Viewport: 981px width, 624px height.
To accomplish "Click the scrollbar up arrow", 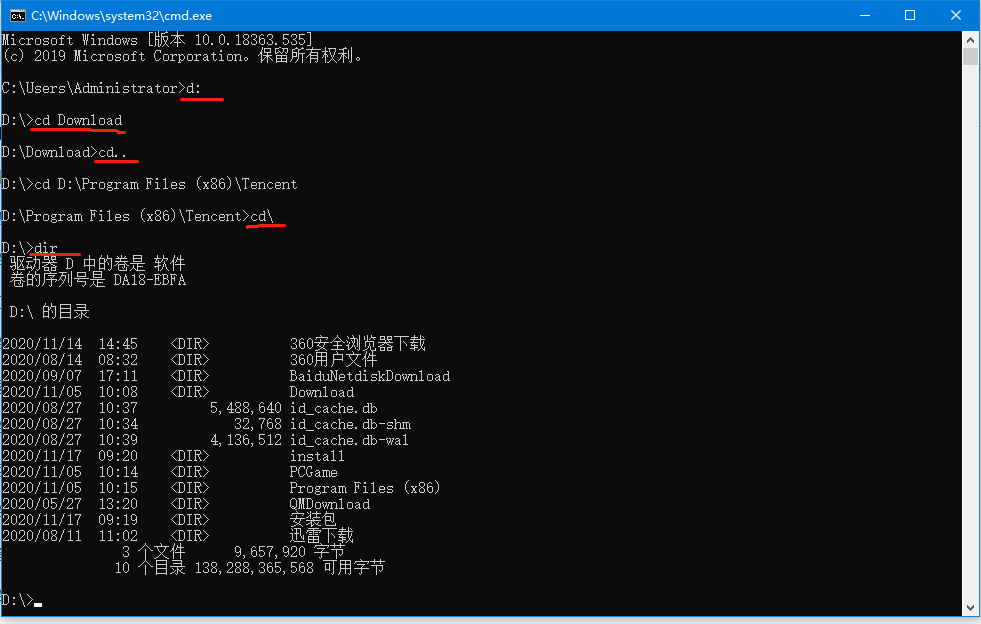I will 970,39.
